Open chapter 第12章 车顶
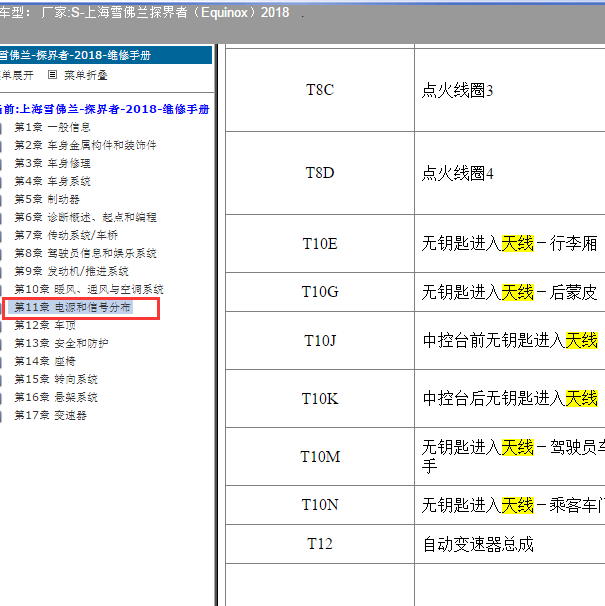This screenshot has width=605, height=606. 45,325
